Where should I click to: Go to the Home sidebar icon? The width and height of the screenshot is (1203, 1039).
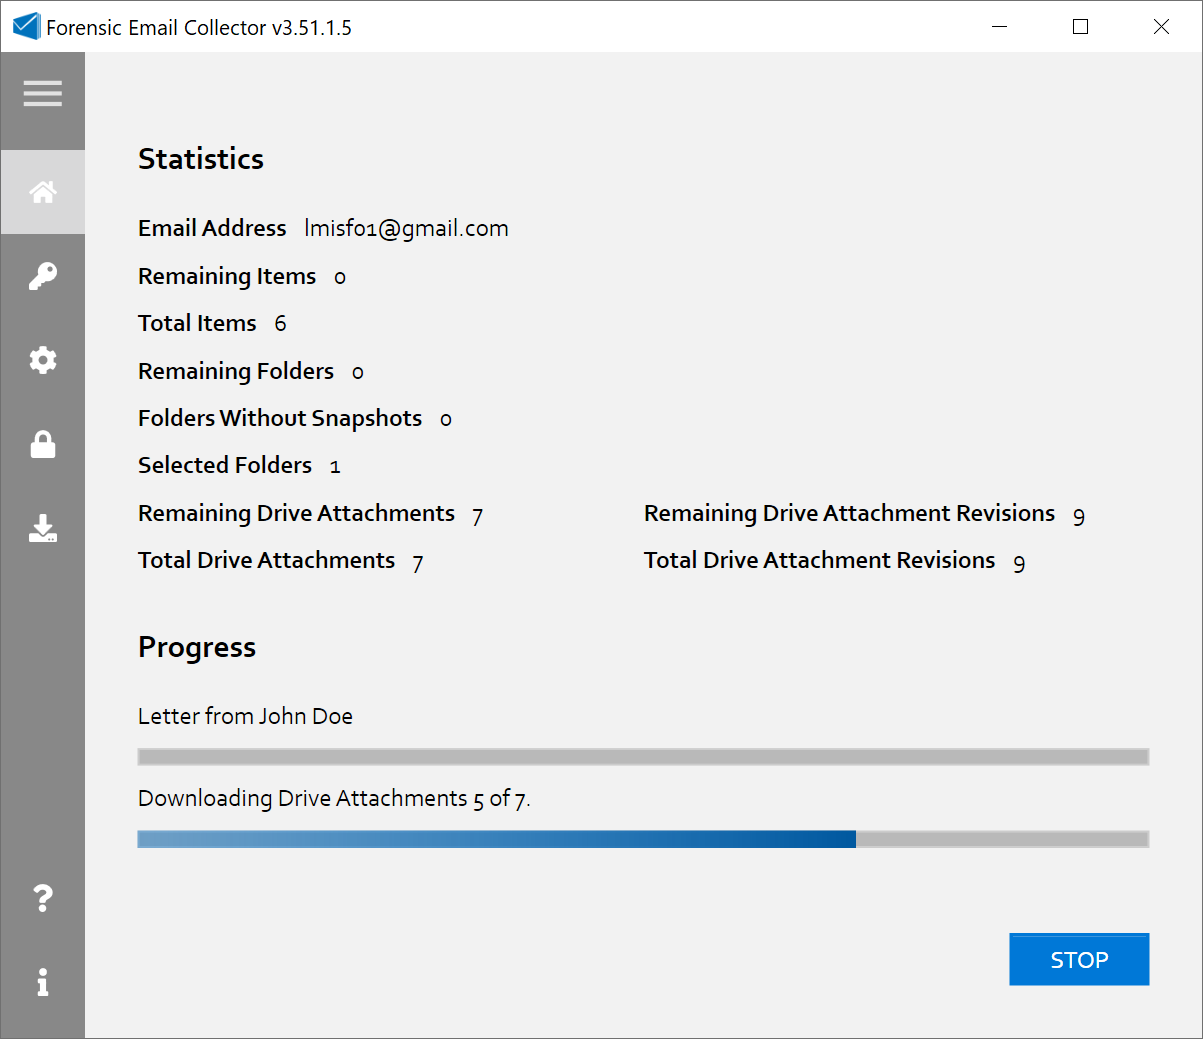pyautogui.click(x=43, y=192)
